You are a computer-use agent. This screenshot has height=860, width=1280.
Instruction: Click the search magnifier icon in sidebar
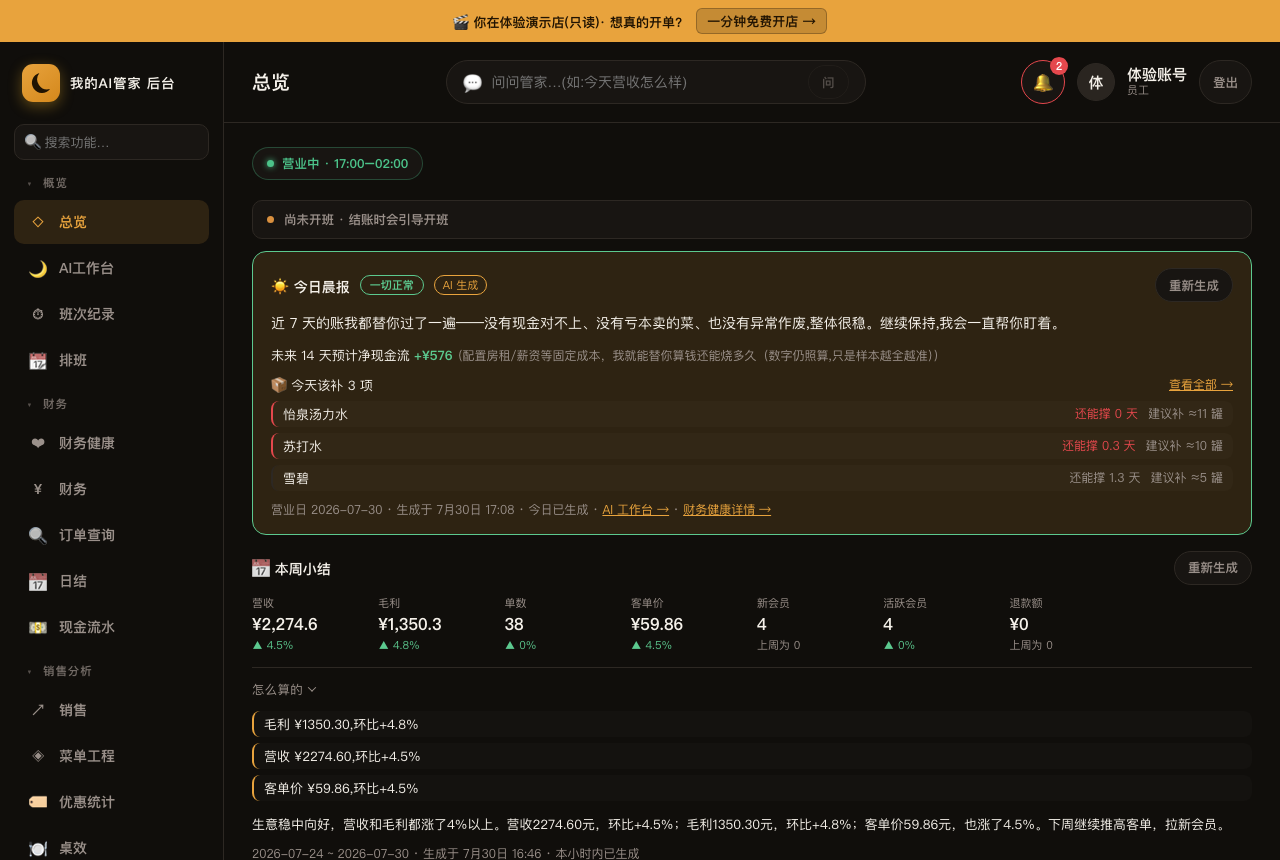click(32, 142)
